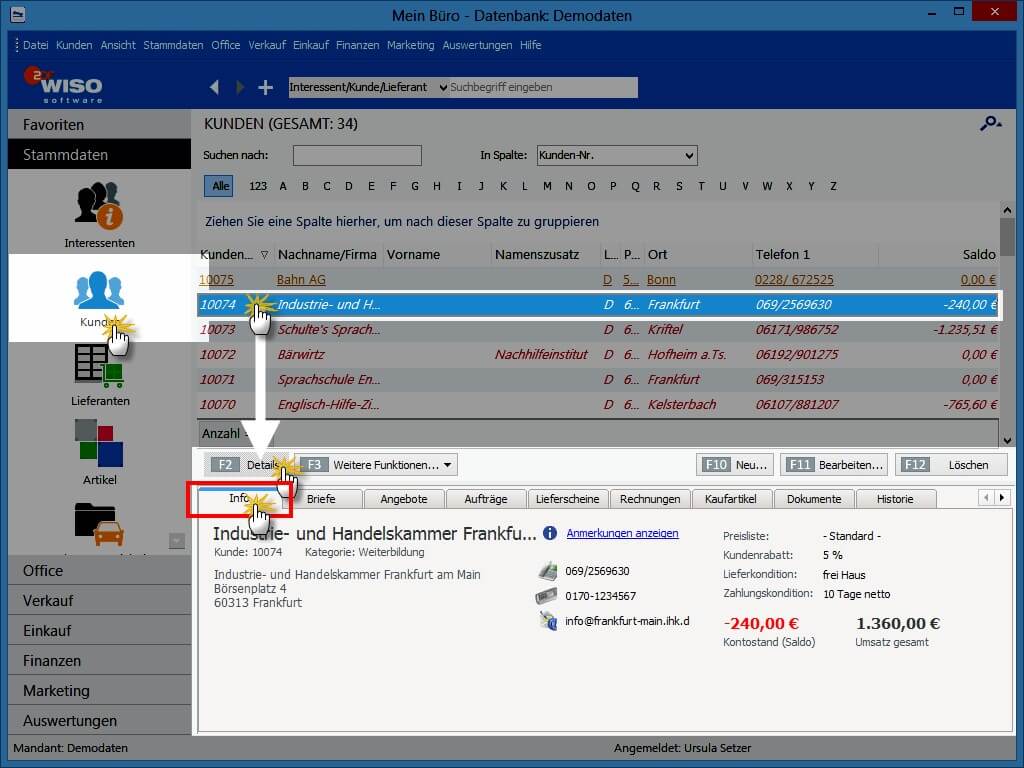Open the Anmerkungen anzeigen link
This screenshot has height=768, width=1024.
622,533
